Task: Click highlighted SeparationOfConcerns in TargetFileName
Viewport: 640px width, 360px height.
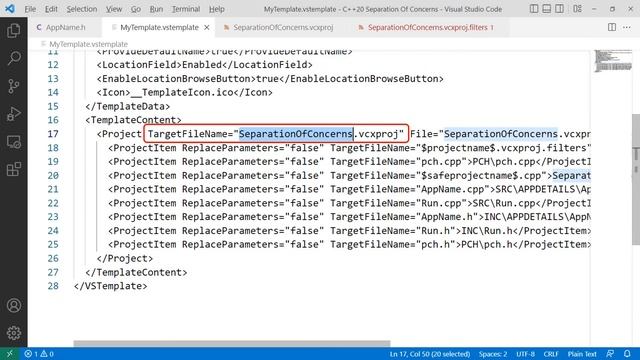Action: (x=296, y=134)
